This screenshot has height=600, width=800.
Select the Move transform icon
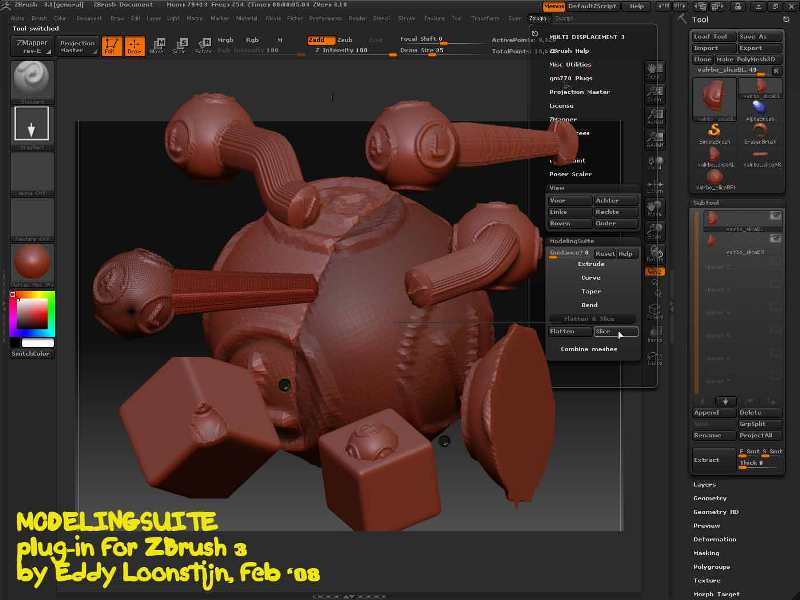tap(158, 45)
